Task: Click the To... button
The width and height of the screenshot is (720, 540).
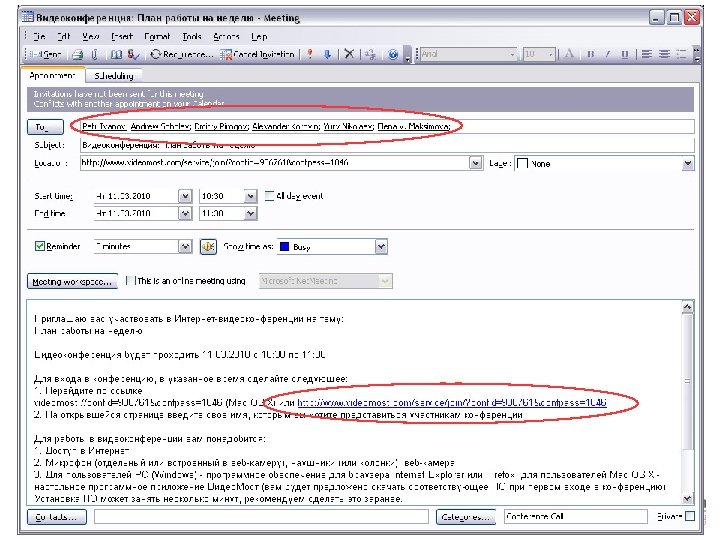Action: (x=45, y=127)
